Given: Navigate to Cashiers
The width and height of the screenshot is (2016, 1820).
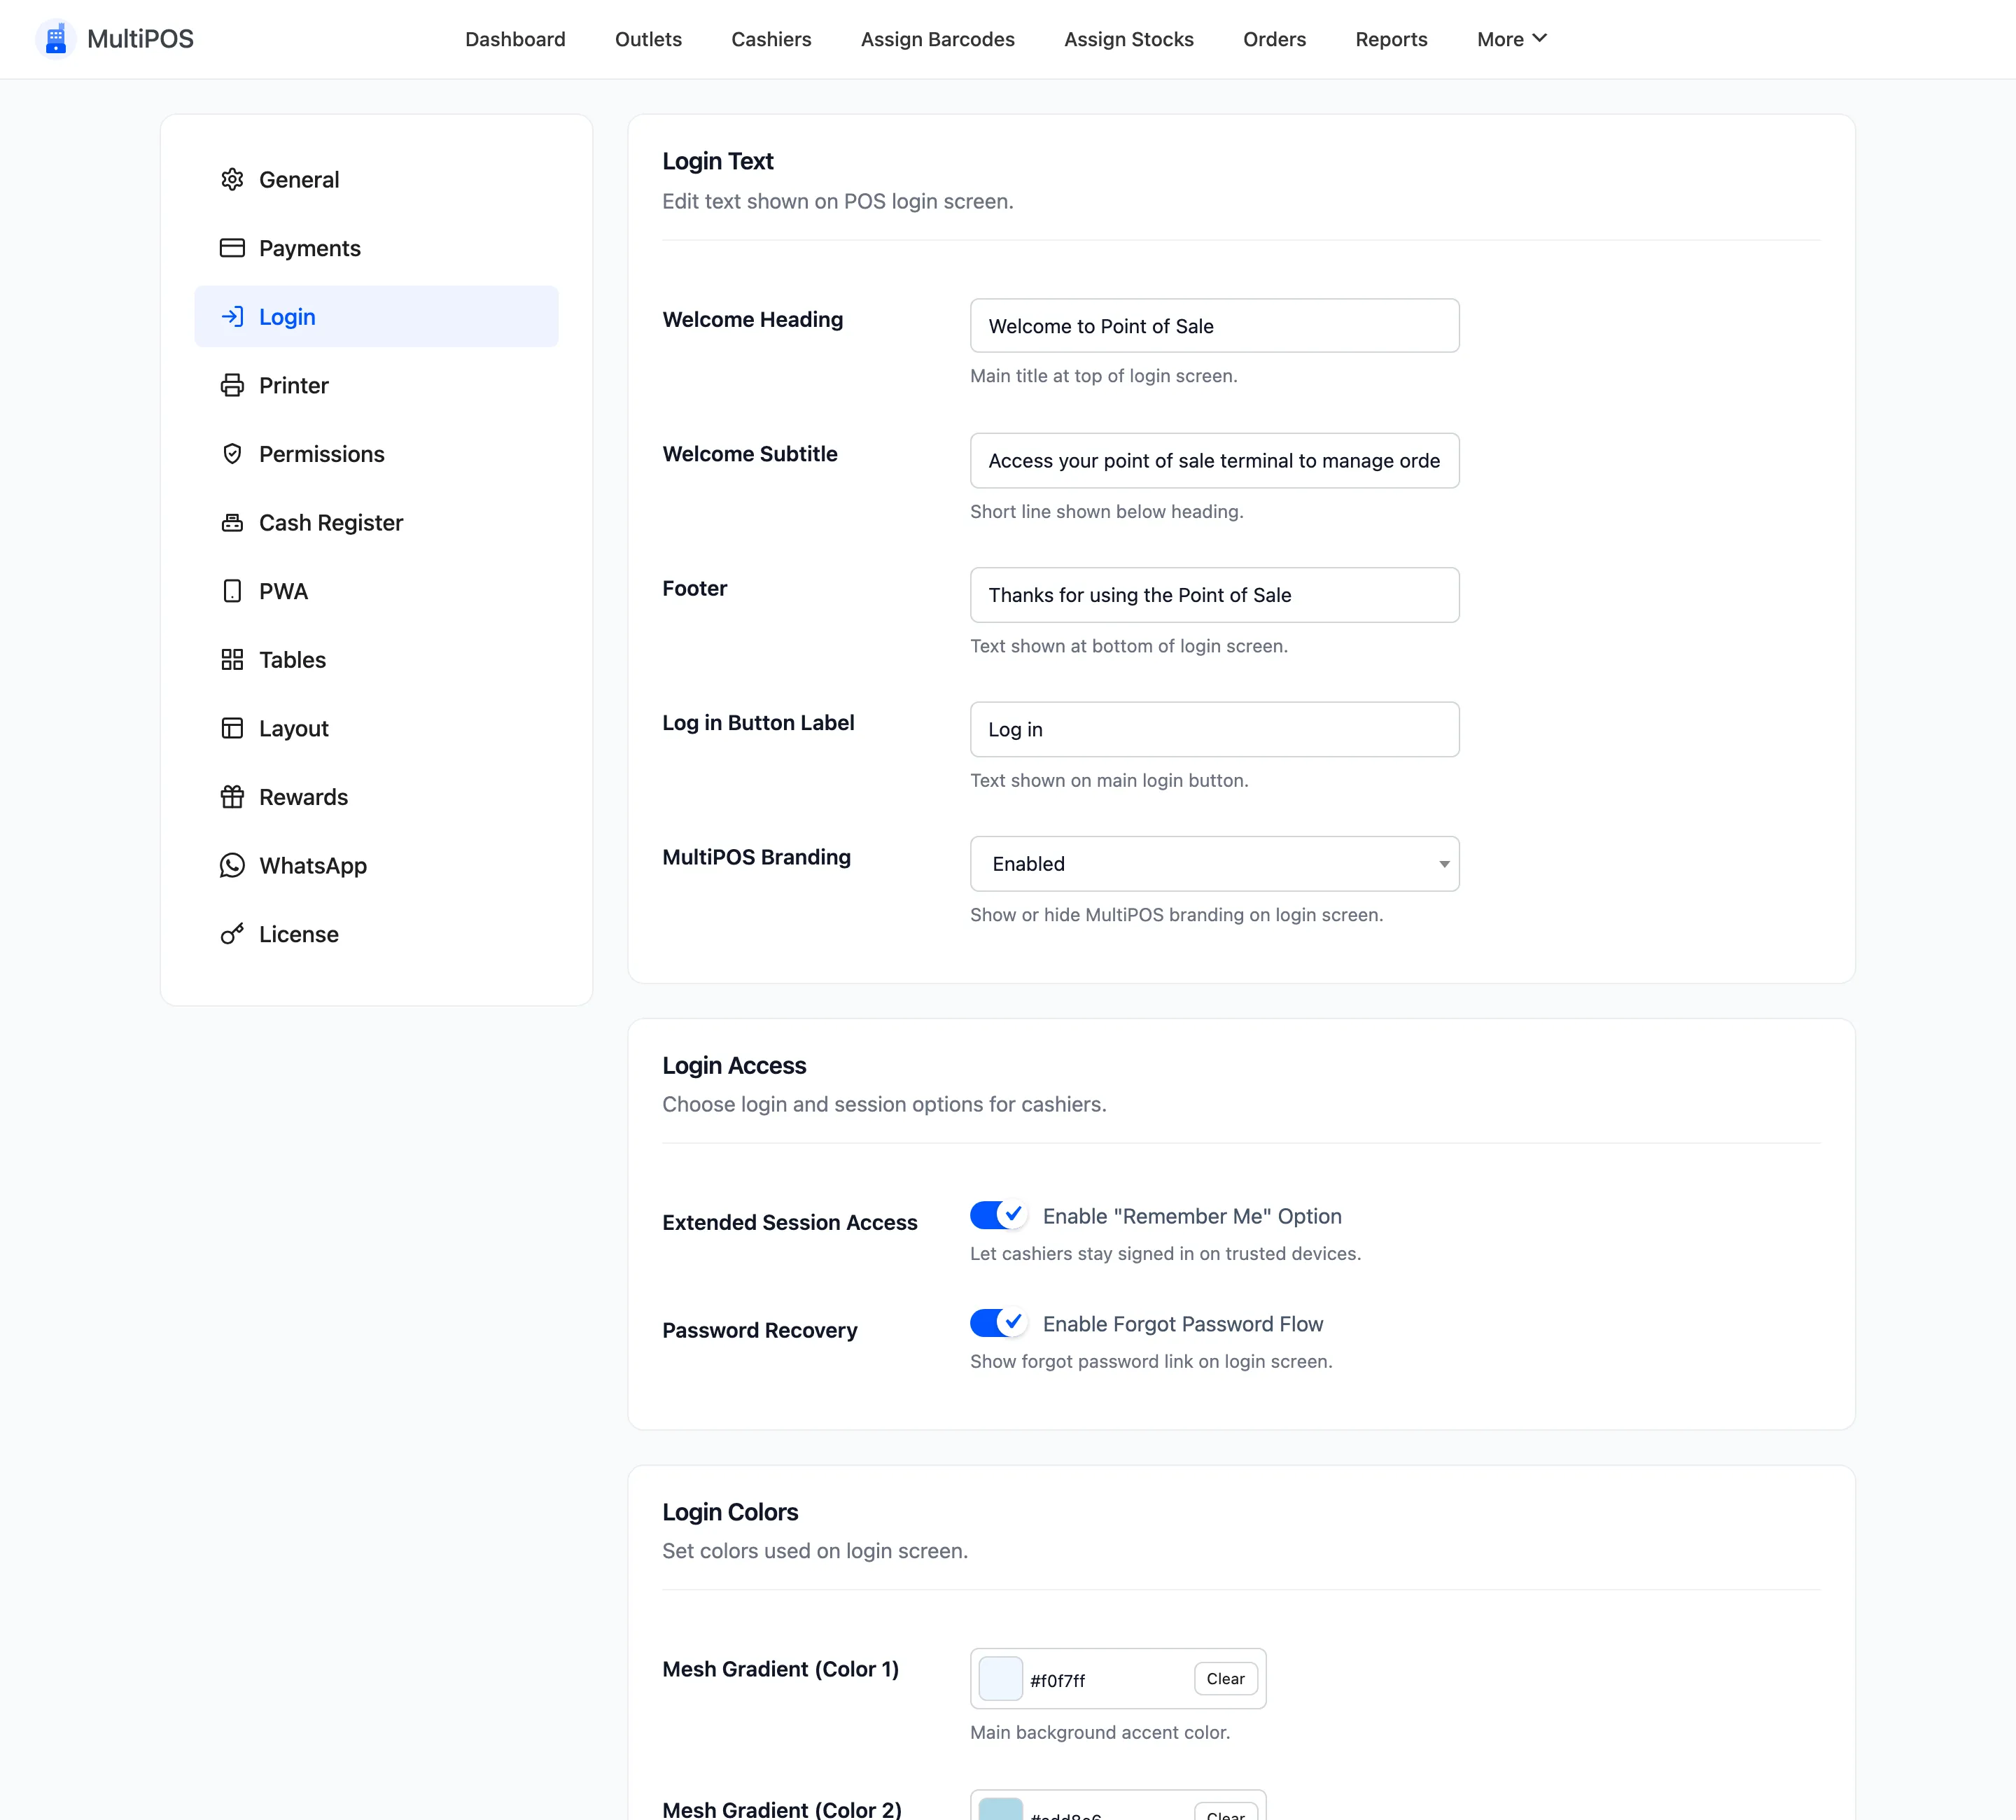Looking at the screenshot, I should (771, 39).
